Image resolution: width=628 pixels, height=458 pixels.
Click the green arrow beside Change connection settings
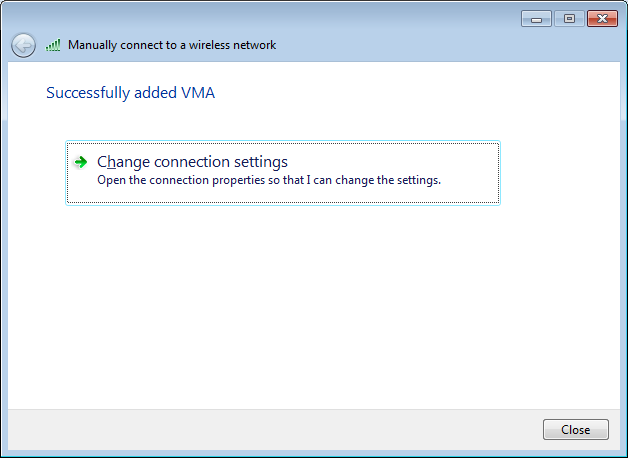(x=81, y=162)
